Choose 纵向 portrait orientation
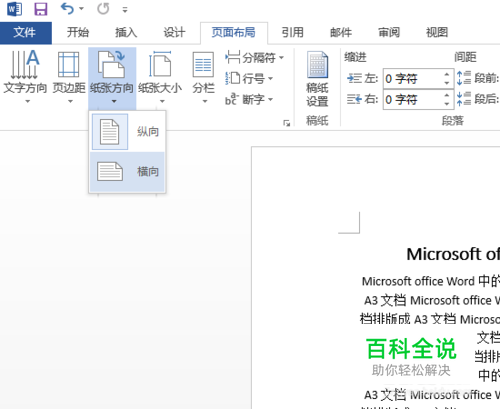500x409 pixels. point(127,132)
